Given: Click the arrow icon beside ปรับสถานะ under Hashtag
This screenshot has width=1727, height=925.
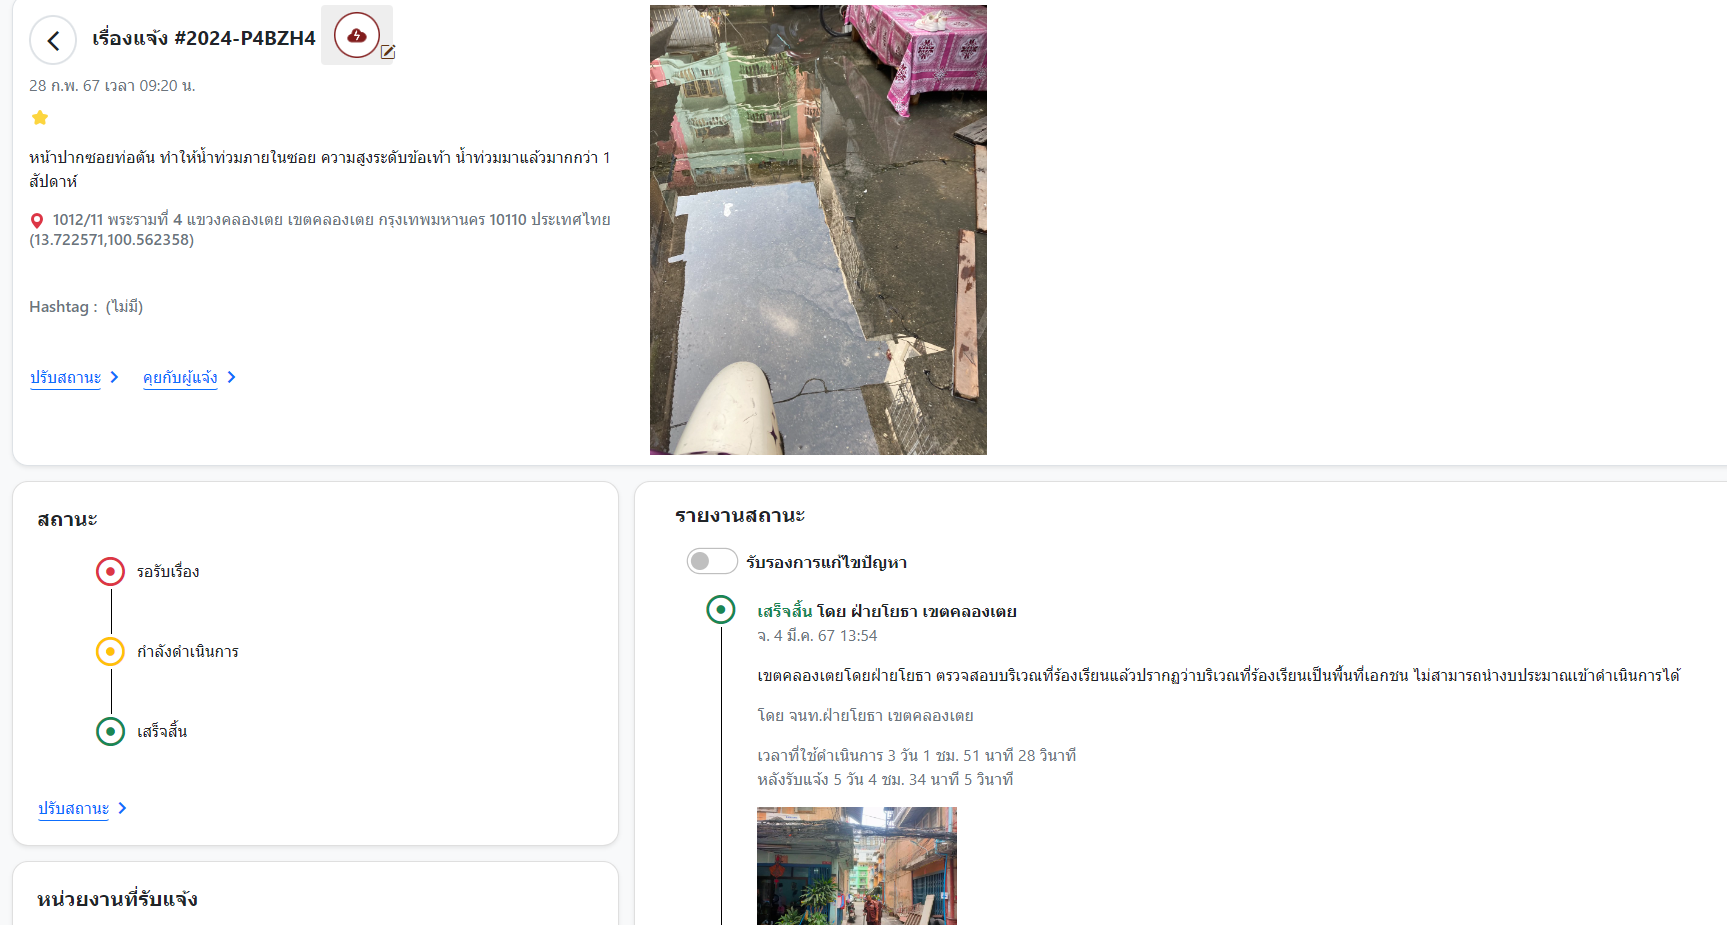Looking at the screenshot, I should pyautogui.click(x=114, y=377).
